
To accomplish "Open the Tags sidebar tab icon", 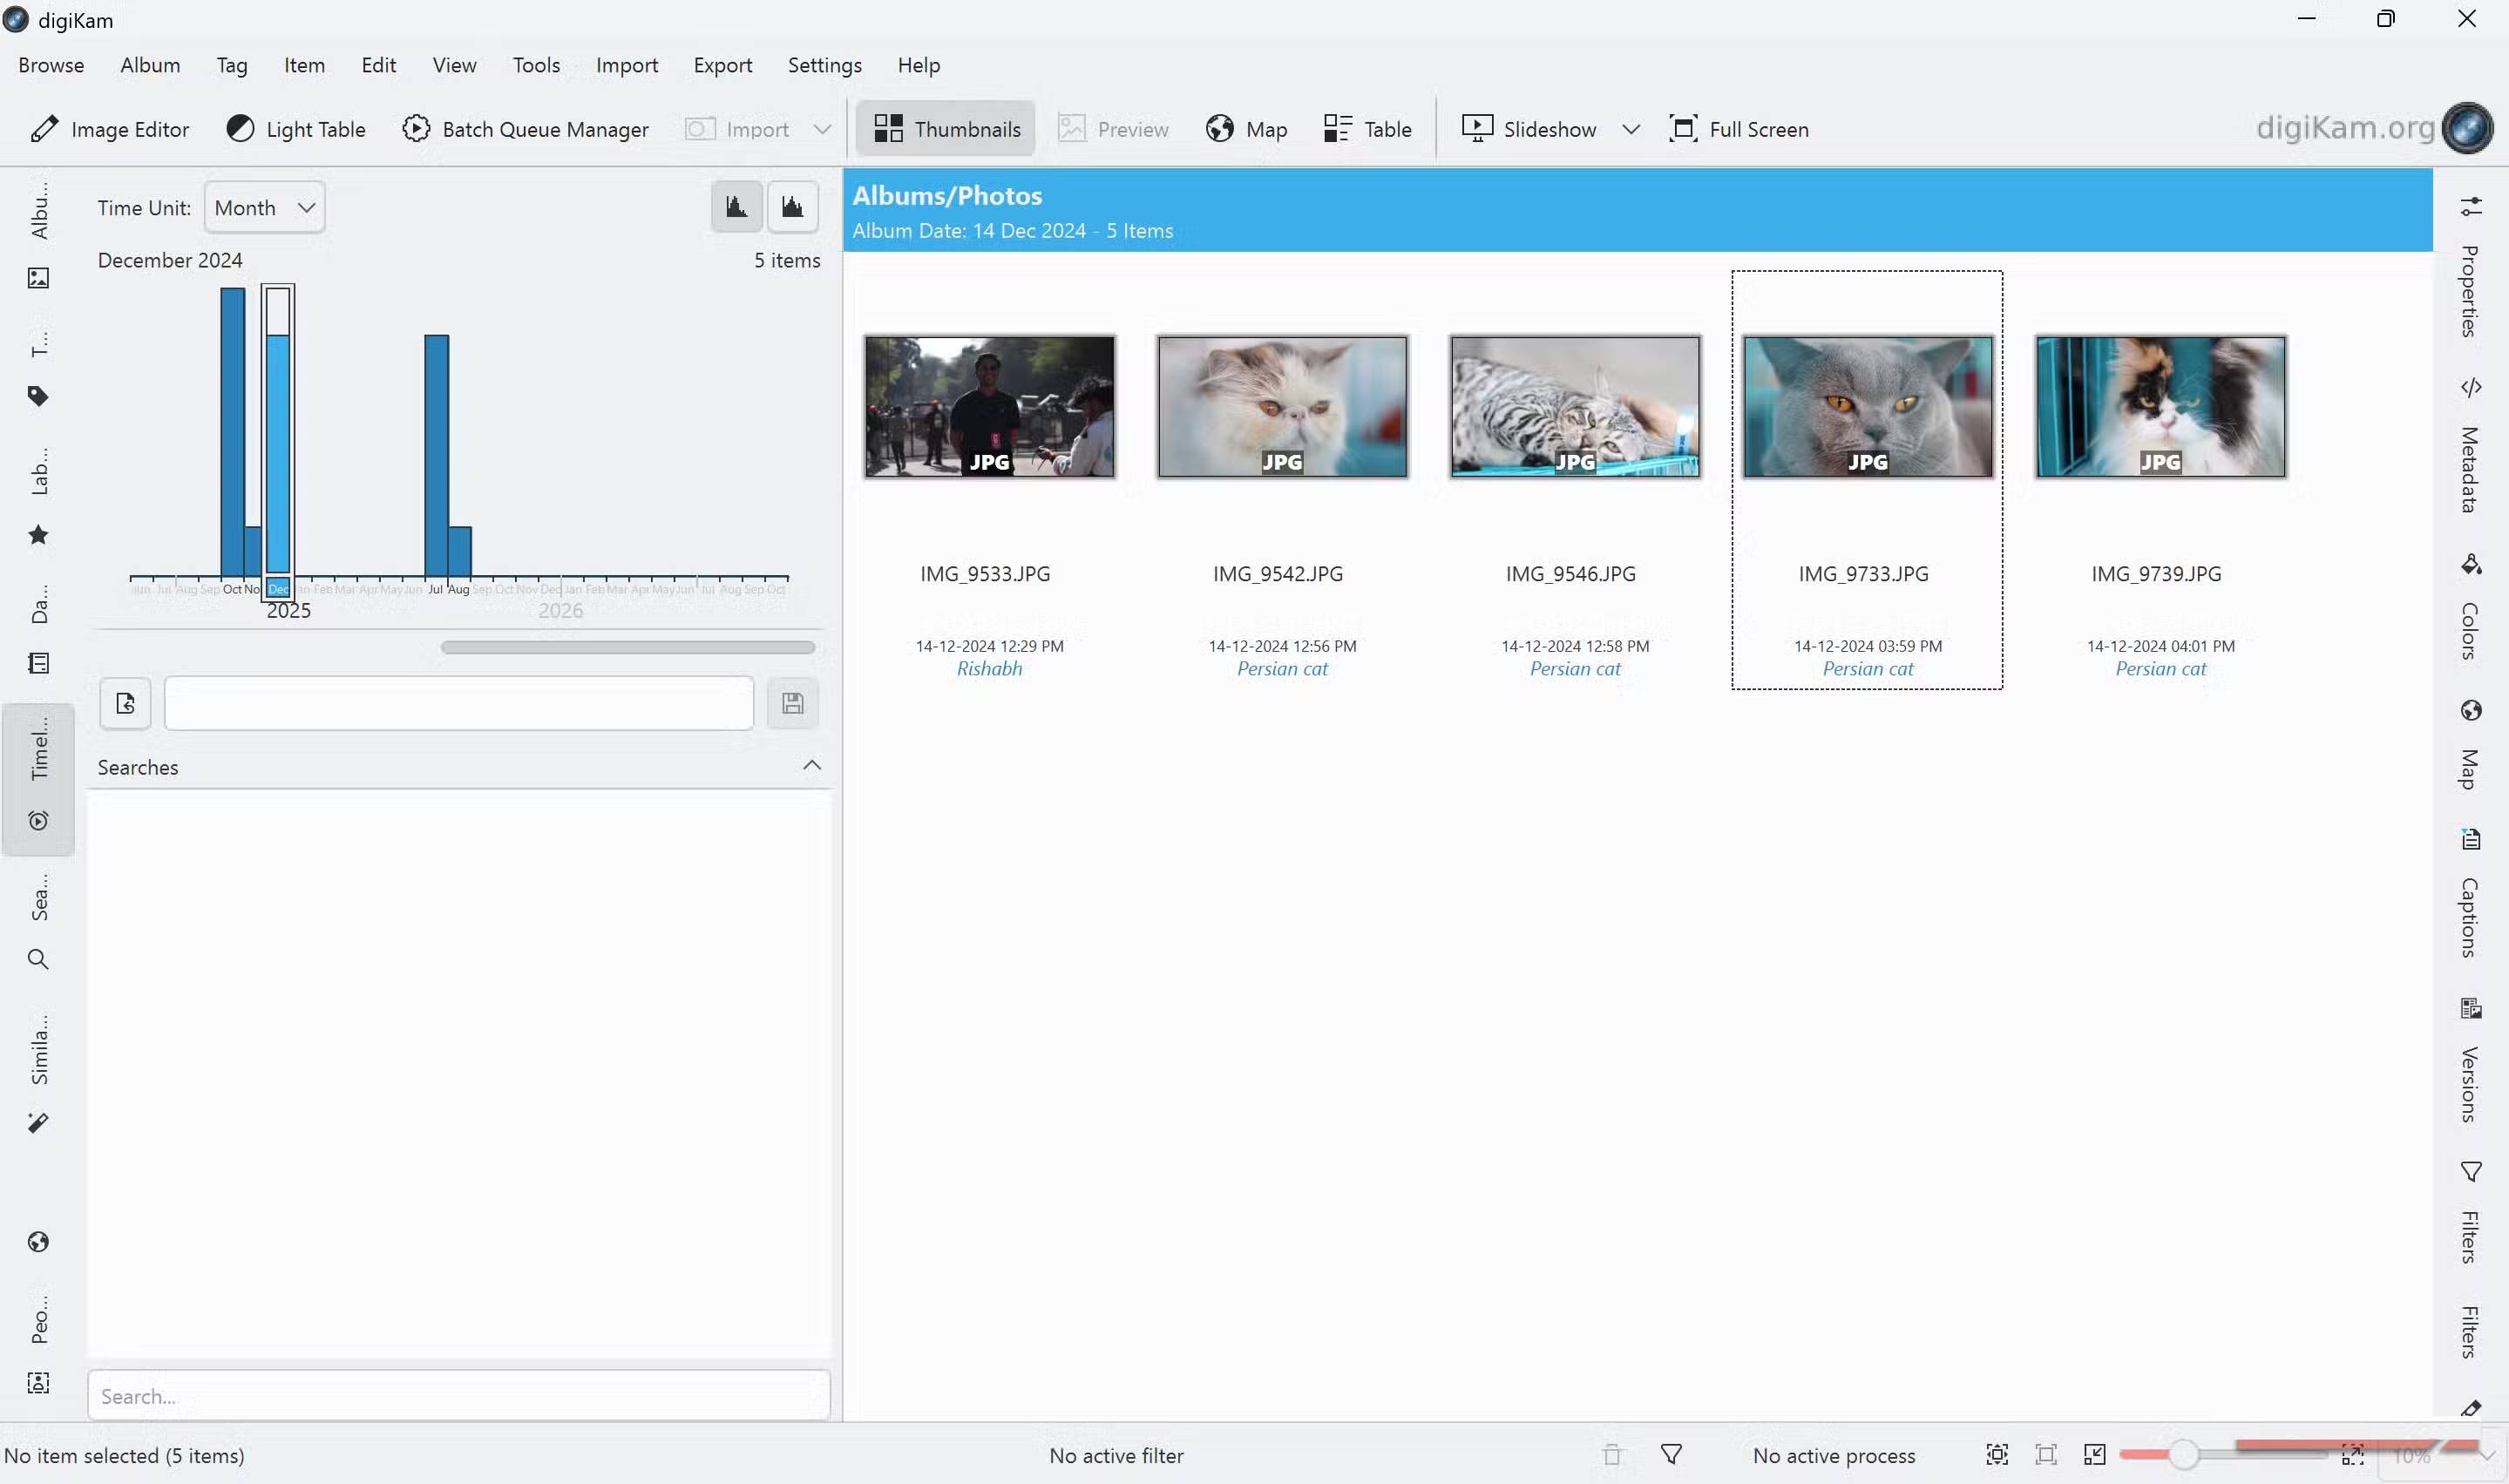I will point(38,396).
